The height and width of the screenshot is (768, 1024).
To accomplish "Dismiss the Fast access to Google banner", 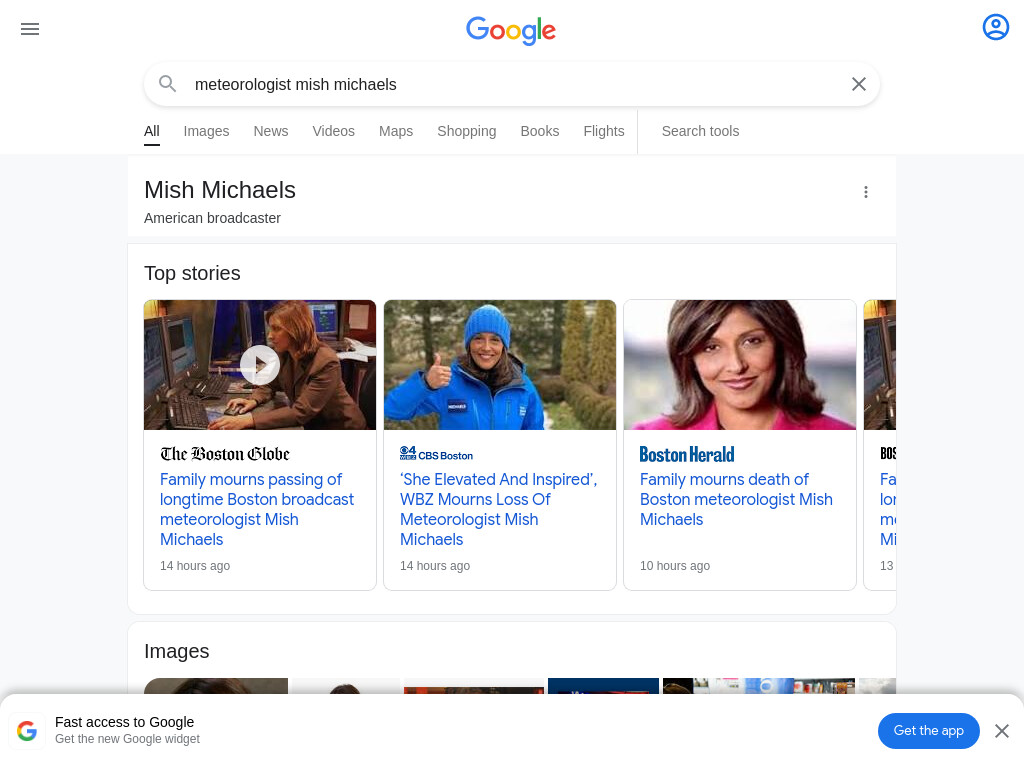I will click(1002, 731).
